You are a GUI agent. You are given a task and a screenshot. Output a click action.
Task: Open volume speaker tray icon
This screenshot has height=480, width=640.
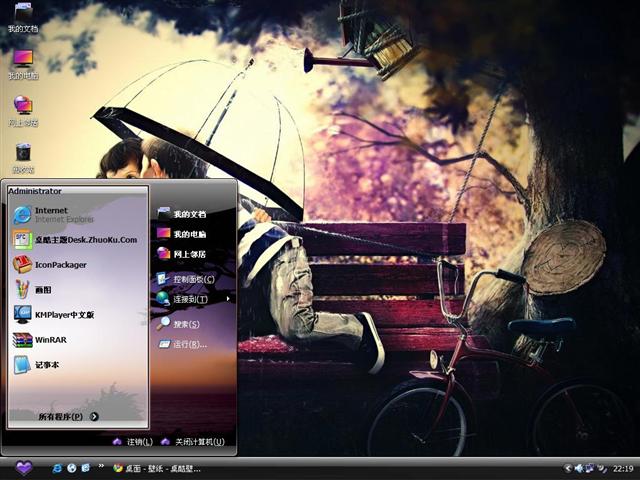pos(579,469)
